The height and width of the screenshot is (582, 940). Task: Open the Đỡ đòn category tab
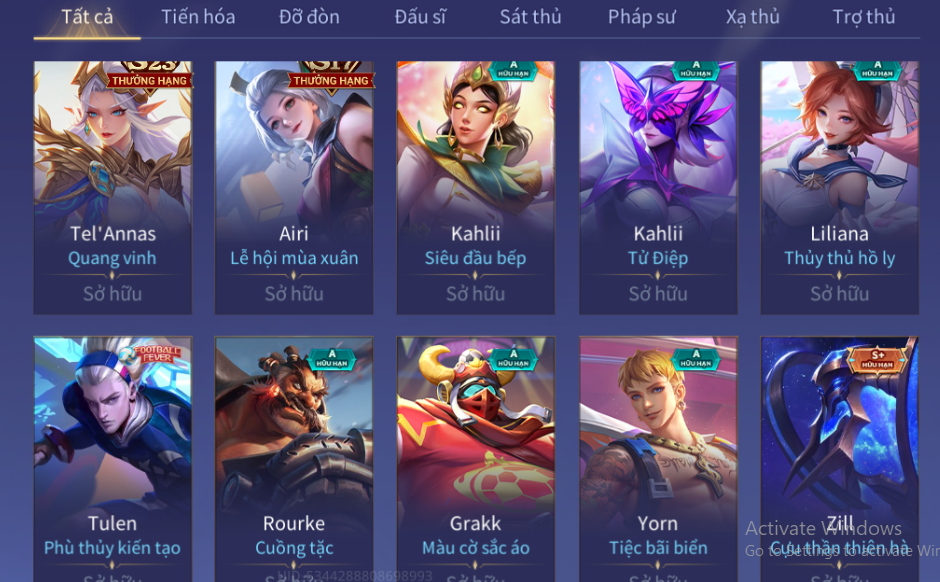309,17
